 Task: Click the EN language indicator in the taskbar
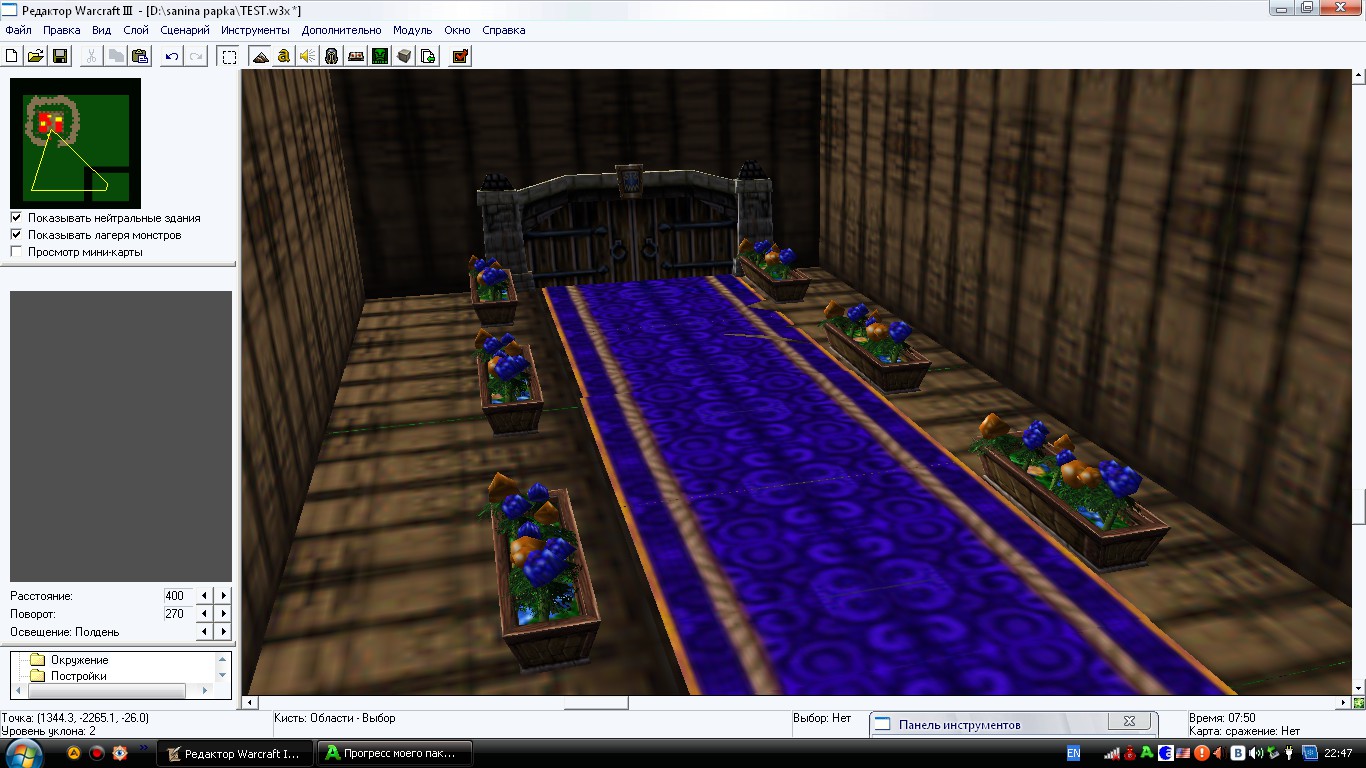pos(1073,753)
